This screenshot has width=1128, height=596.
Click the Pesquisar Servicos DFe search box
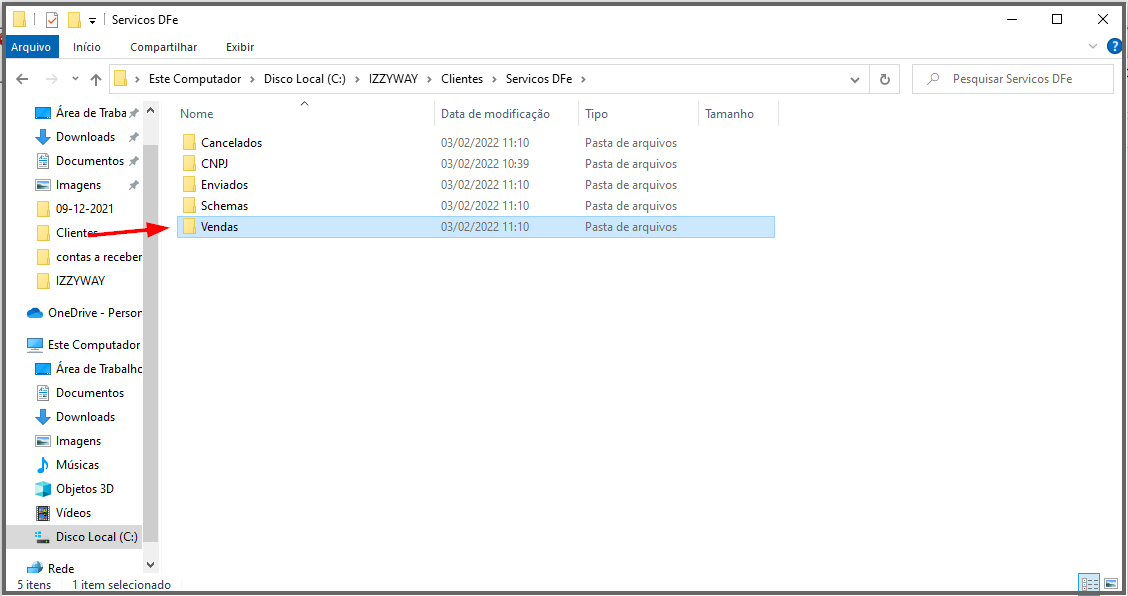pos(1020,79)
